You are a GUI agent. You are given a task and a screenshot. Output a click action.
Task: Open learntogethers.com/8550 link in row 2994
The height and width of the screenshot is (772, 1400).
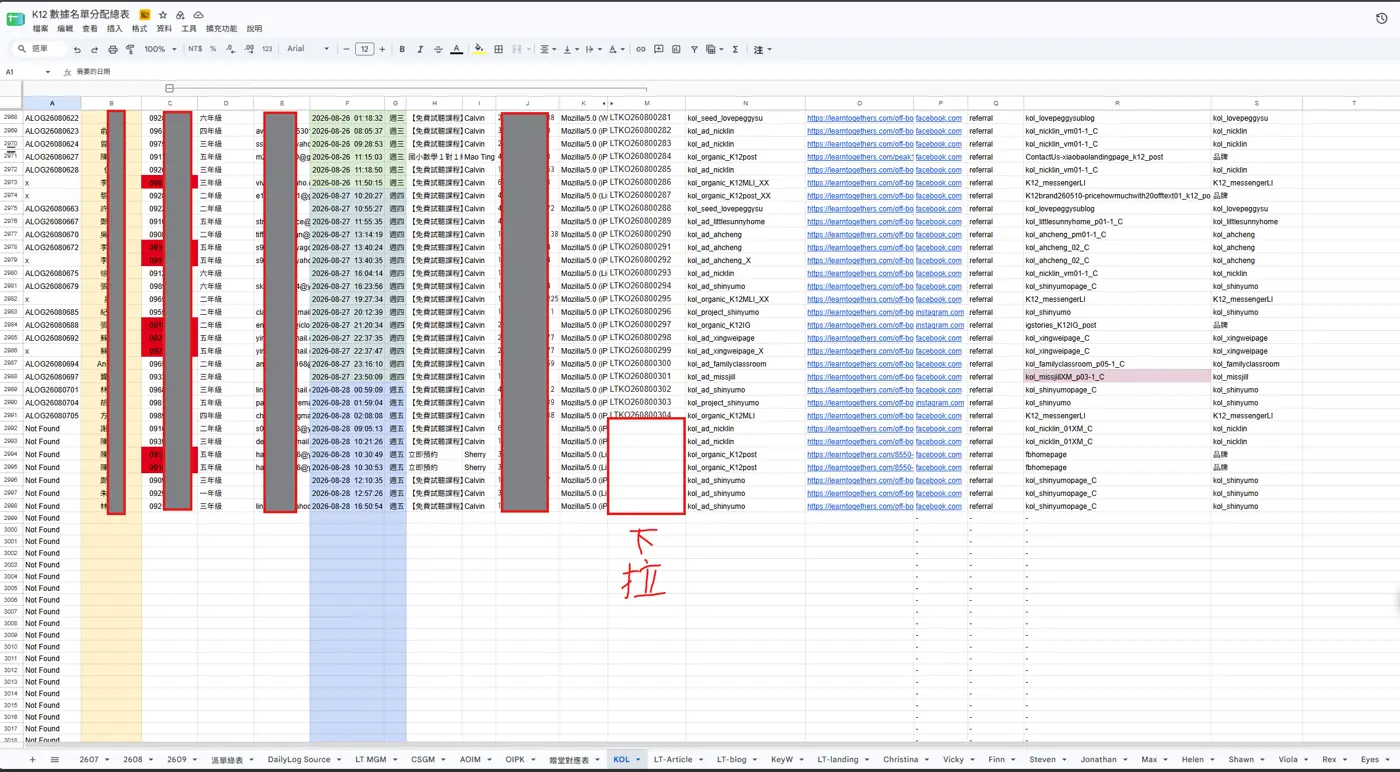[x=860, y=454]
